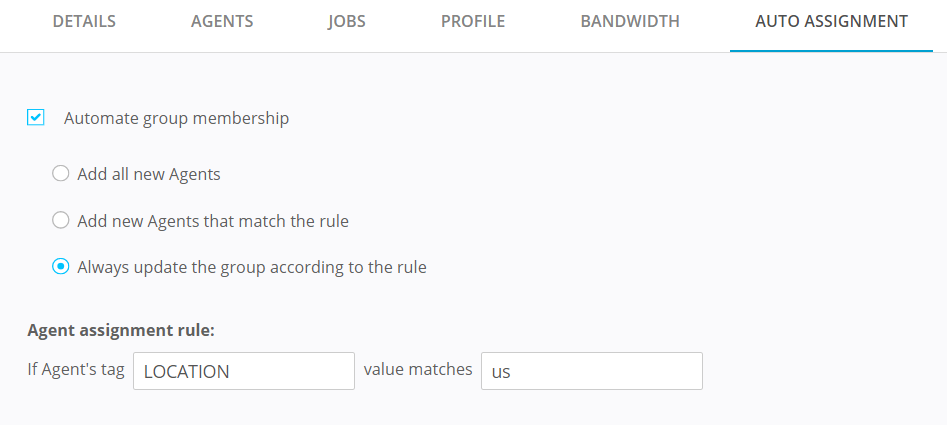
Task: Uncheck the Automate group membership checkbox
Action: 36,118
